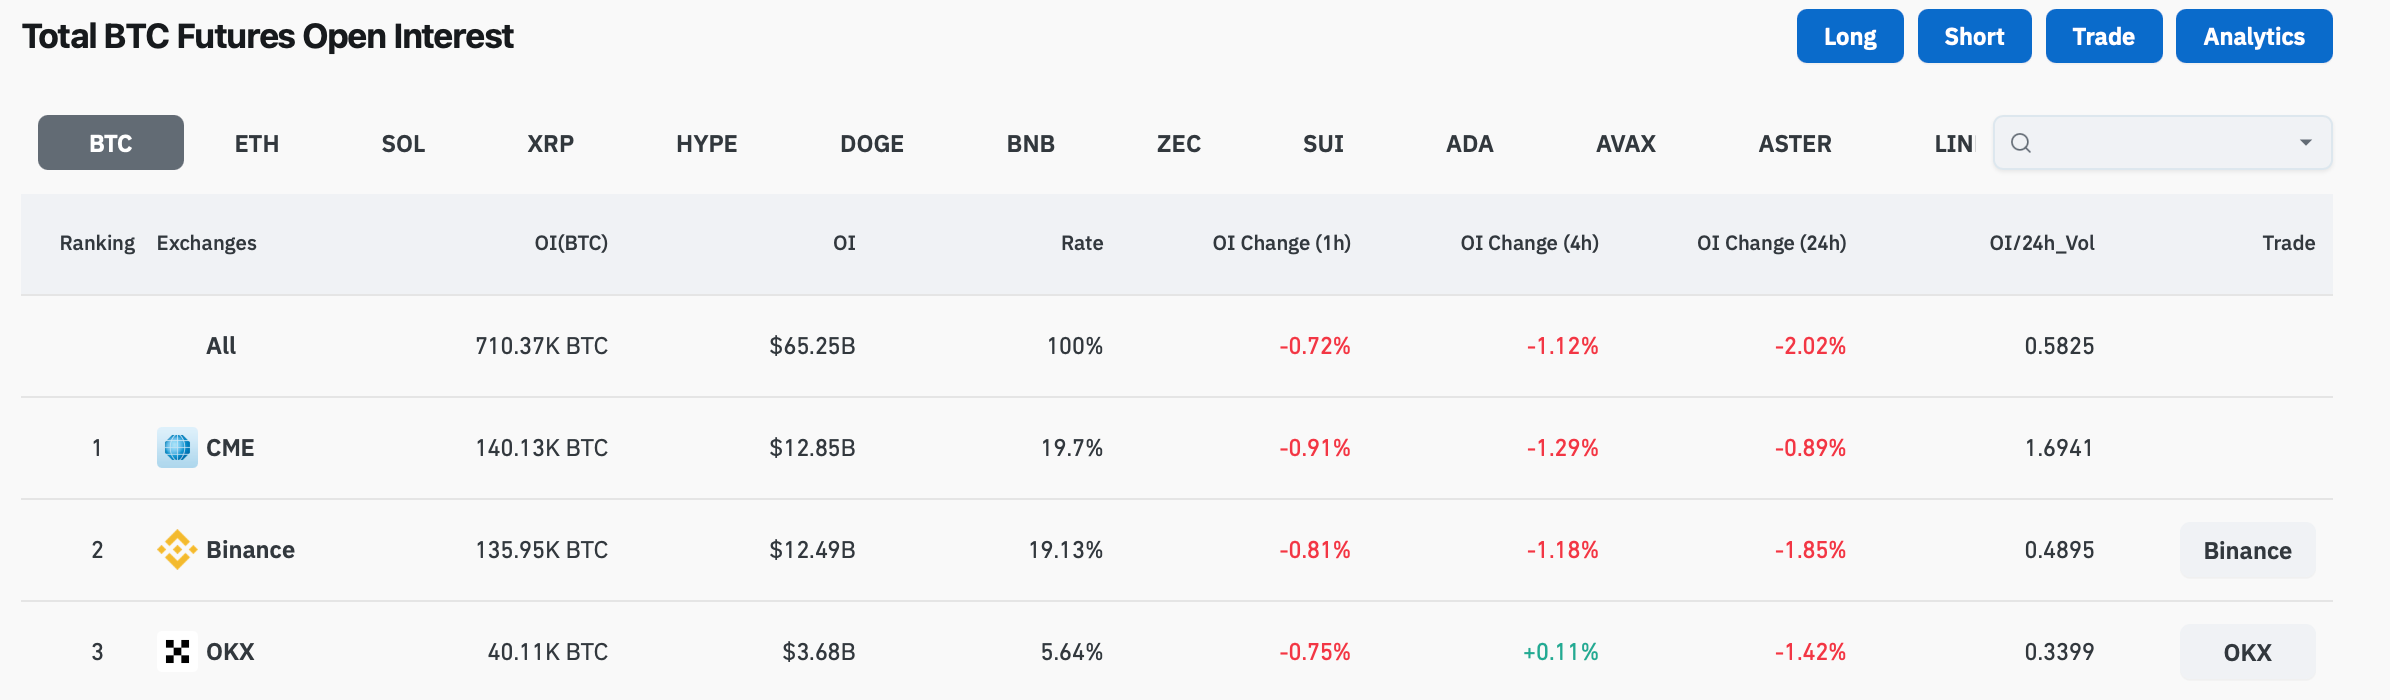Screen dimensions: 2390x700
Task: Switch to the DOGE tab
Action: tap(871, 143)
